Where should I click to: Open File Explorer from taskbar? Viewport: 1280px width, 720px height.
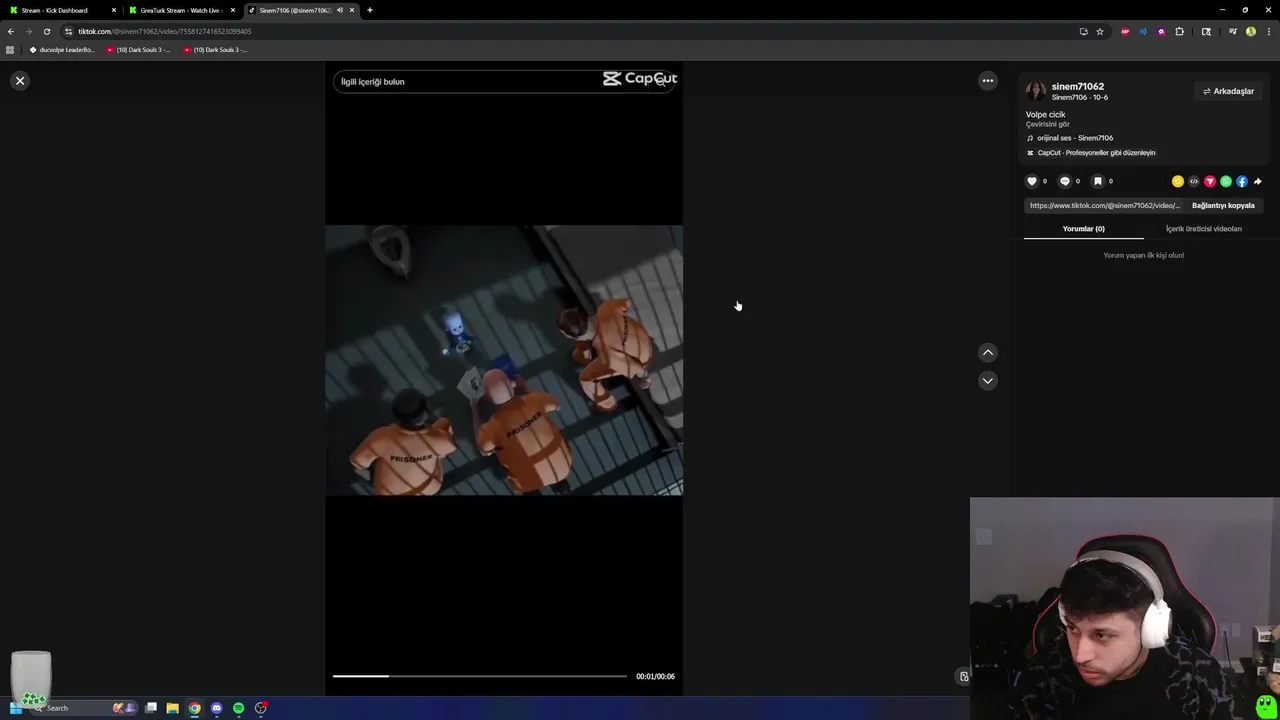tap(173, 708)
